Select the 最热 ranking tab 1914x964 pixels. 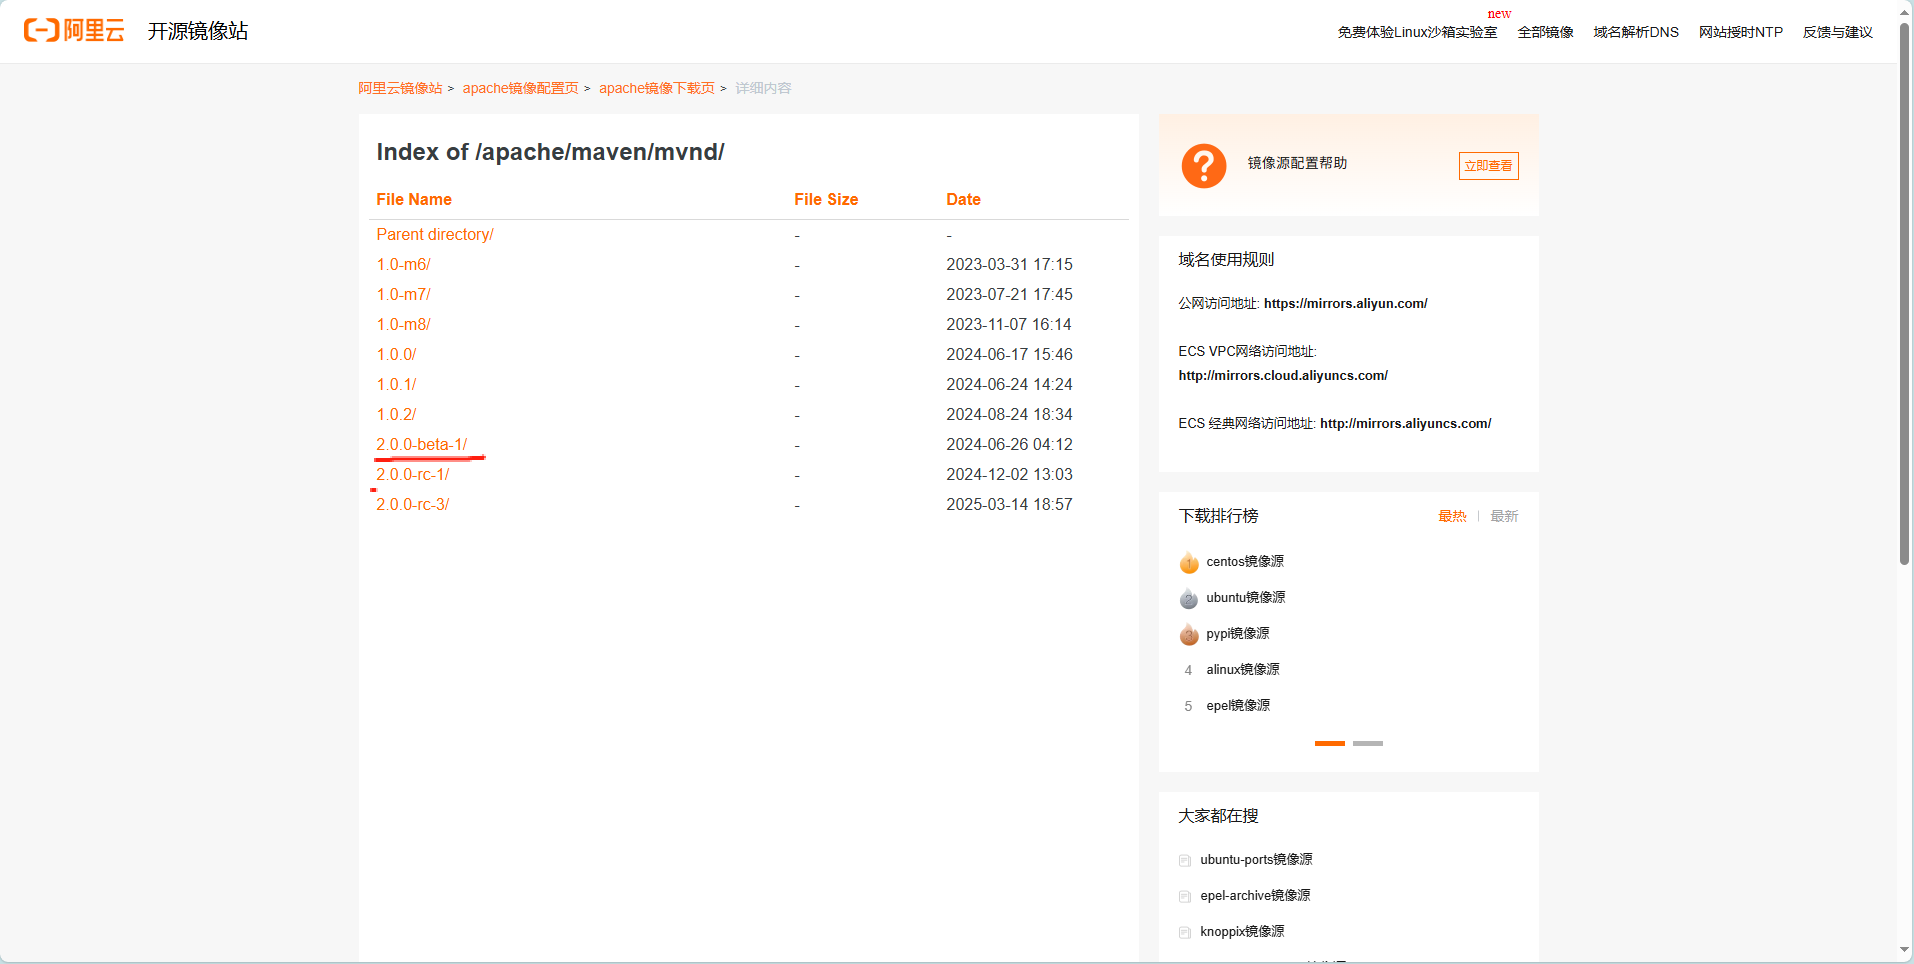[x=1453, y=516]
